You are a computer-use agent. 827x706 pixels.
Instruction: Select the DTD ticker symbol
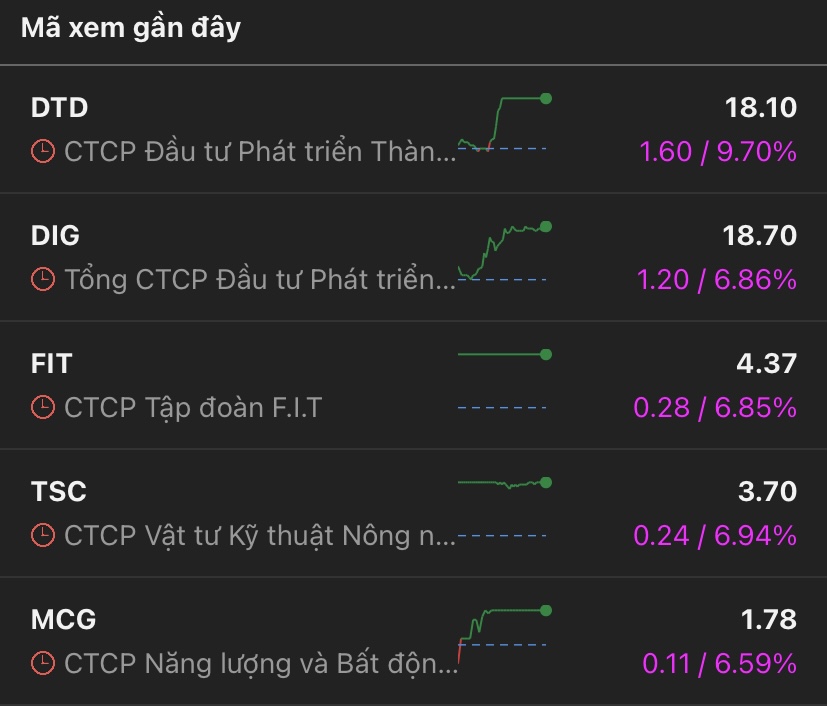[x=60, y=108]
